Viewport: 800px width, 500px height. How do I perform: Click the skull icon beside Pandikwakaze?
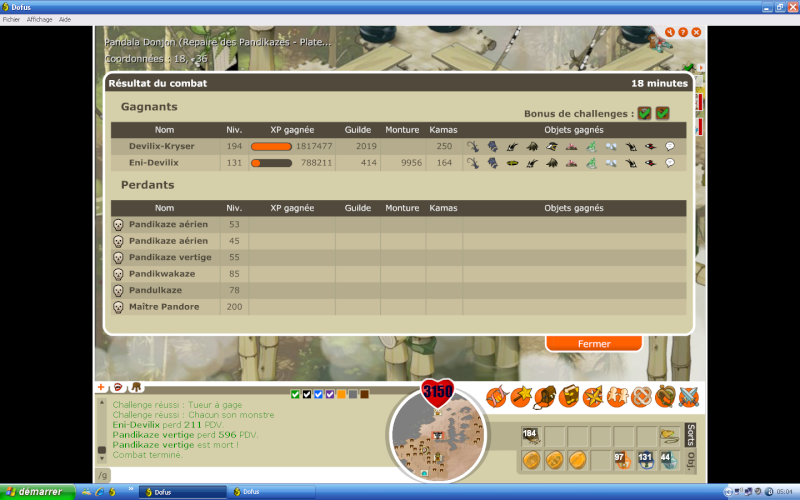(118, 274)
